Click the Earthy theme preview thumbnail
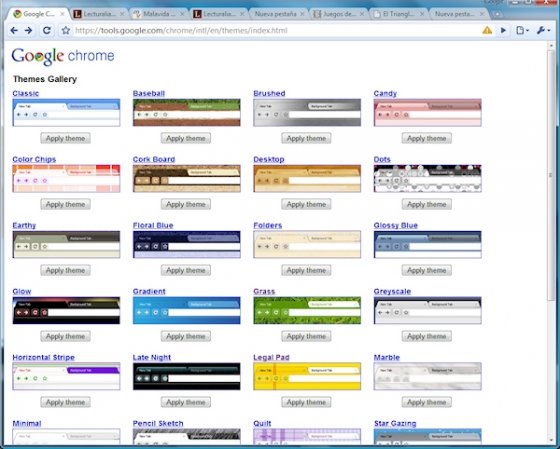560x449 pixels. click(x=66, y=244)
